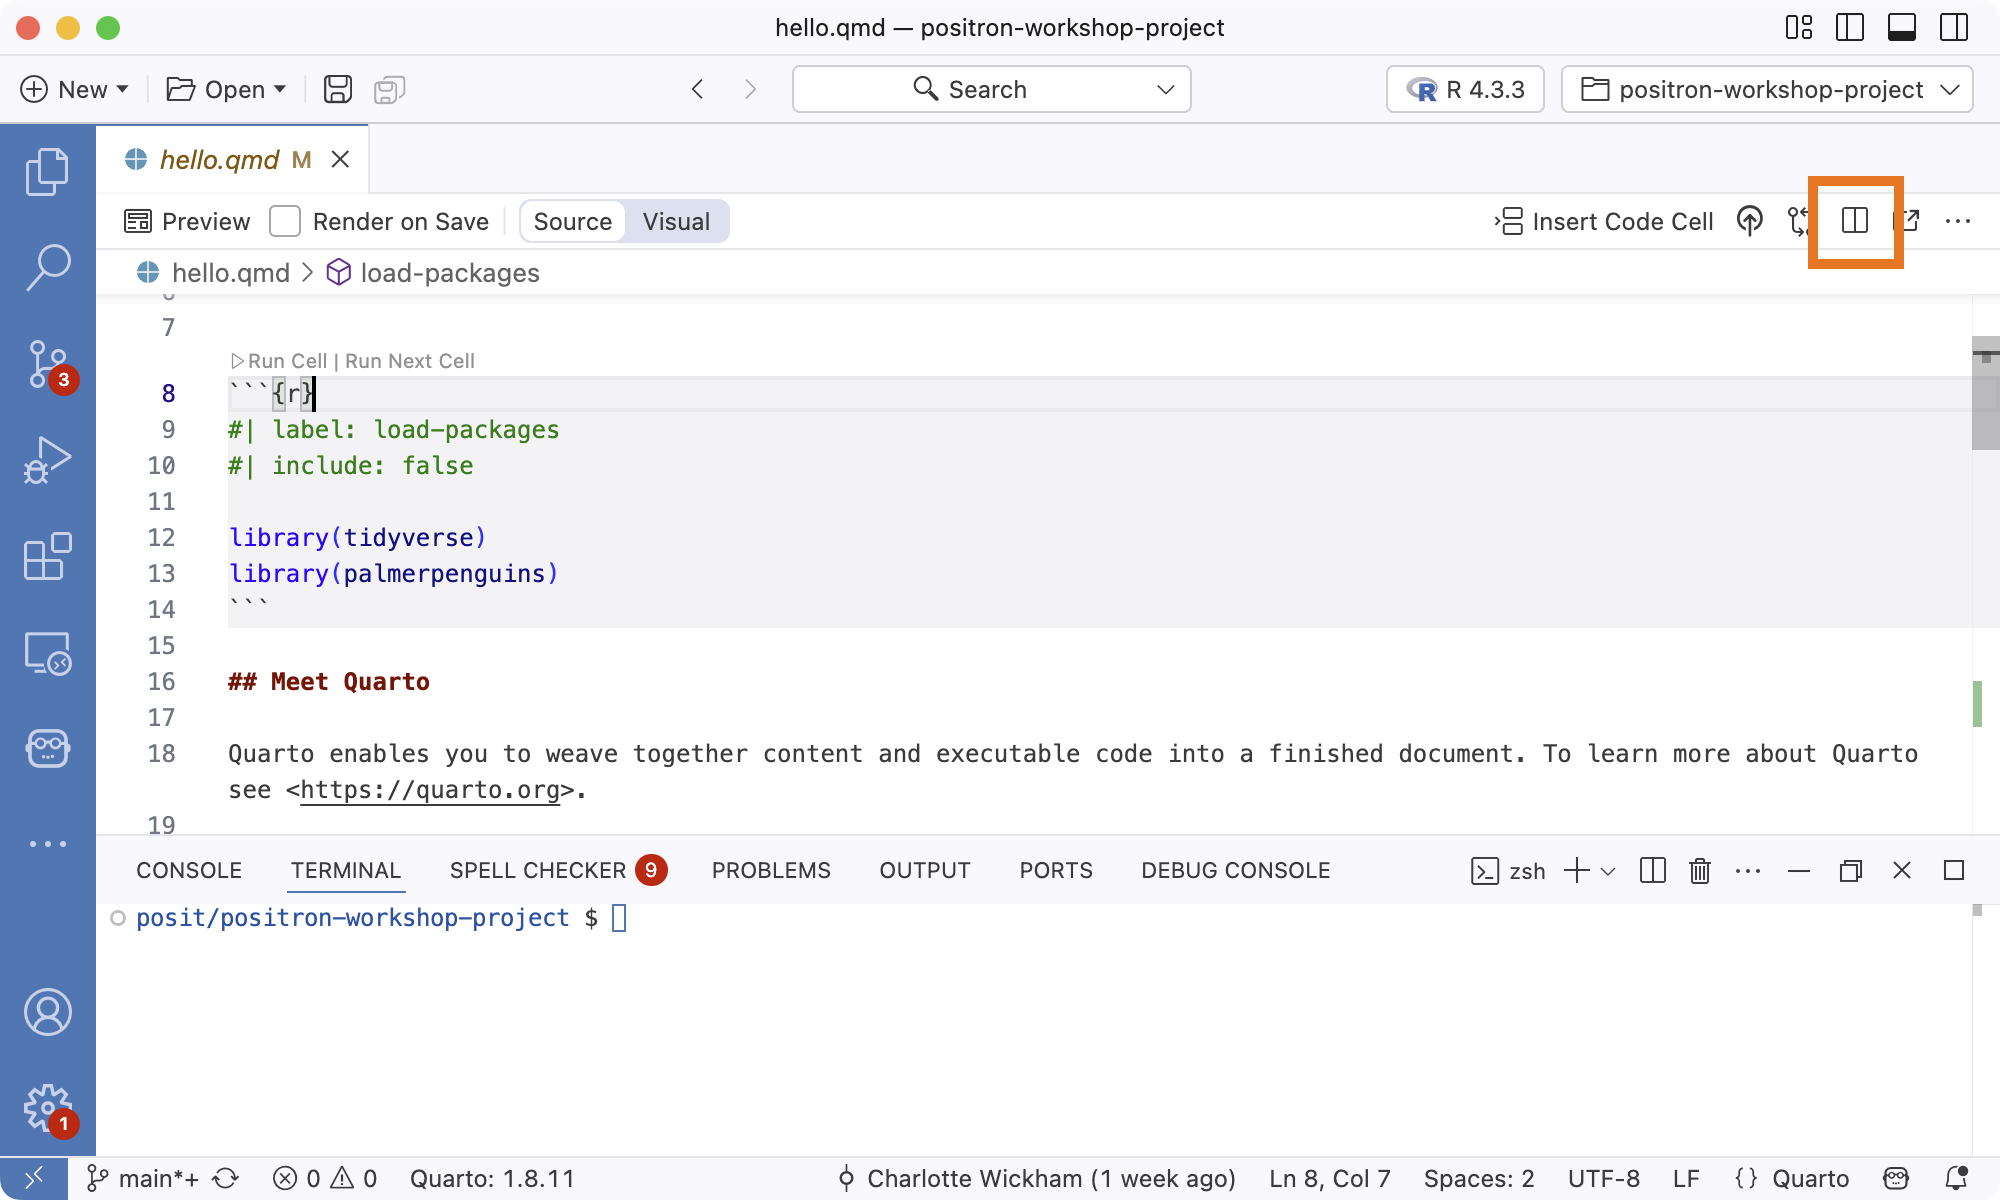Open the remote window indicator in status bar
This screenshot has height=1200, width=2000.
click(34, 1179)
